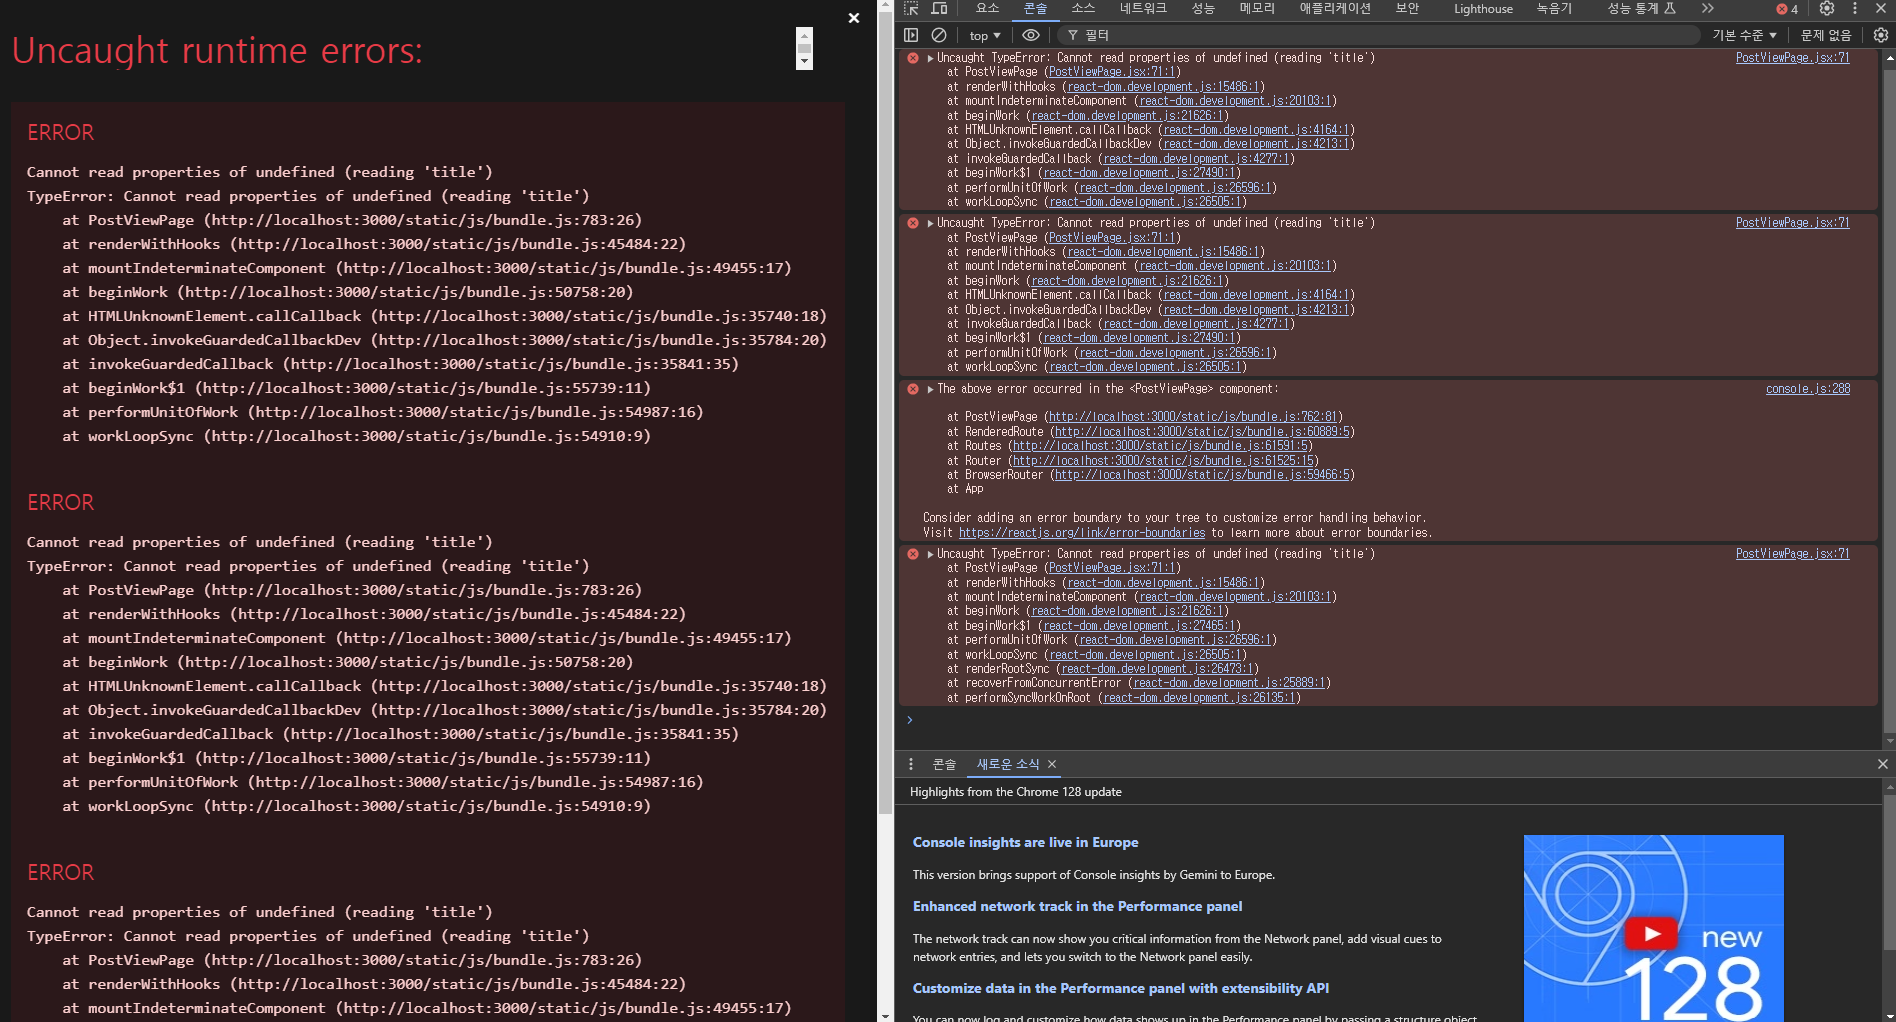Show more DevTools tabs with double chevron
The height and width of the screenshot is (1022, 1896).
tap(1707, 8)
